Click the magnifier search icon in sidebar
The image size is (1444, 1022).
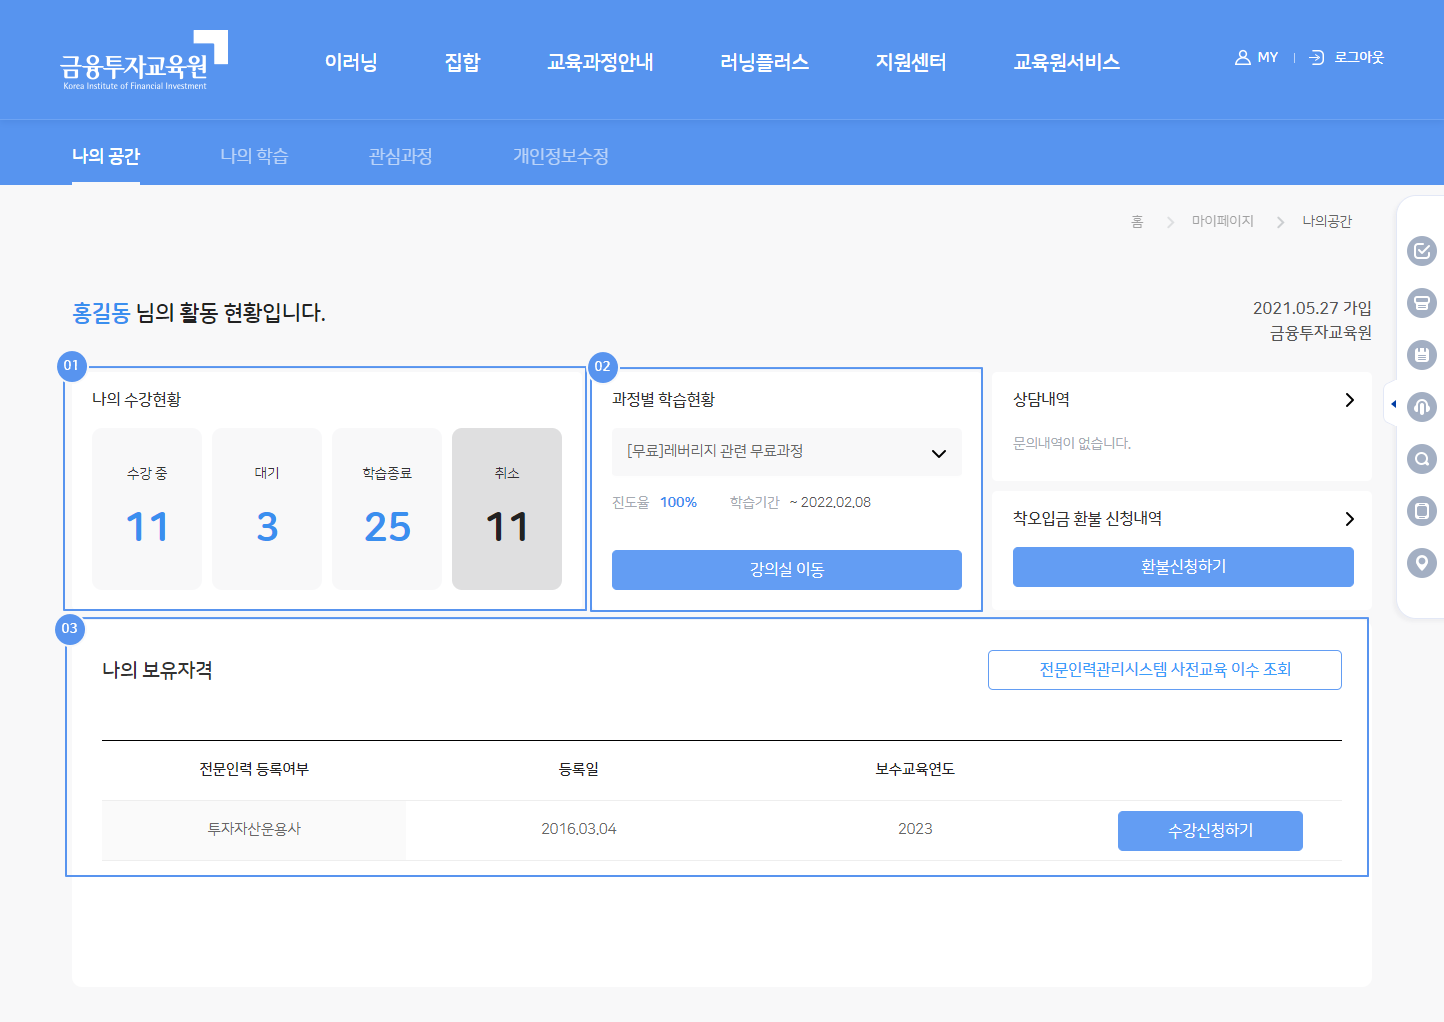(1421, 459)
